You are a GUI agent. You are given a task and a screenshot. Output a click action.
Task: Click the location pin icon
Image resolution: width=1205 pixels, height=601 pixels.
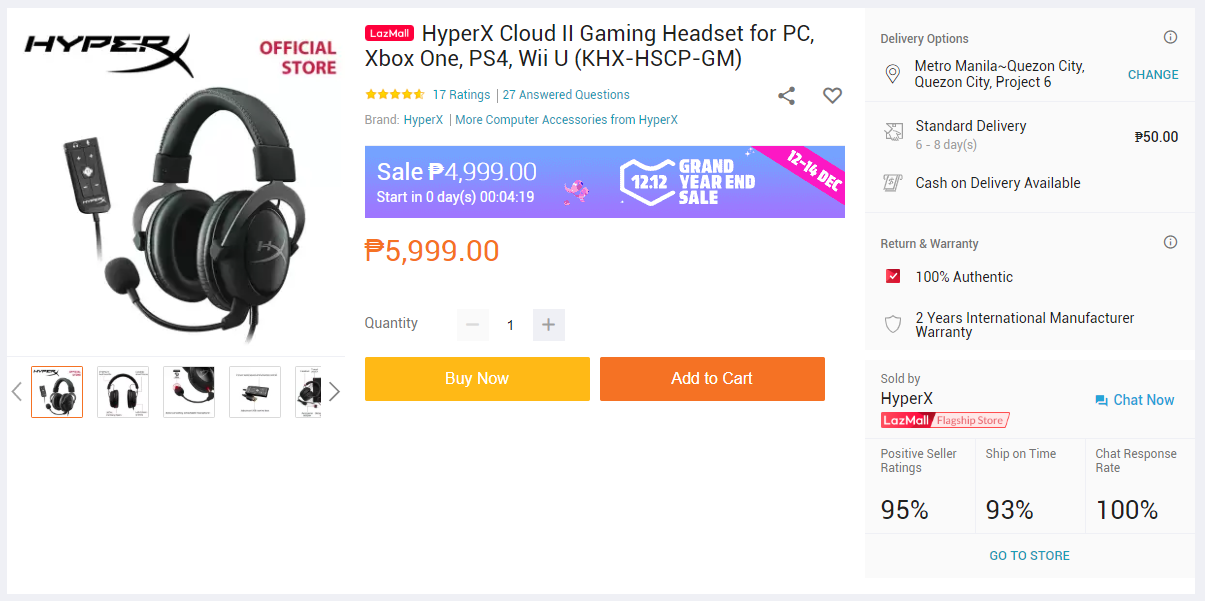(893, 74)
